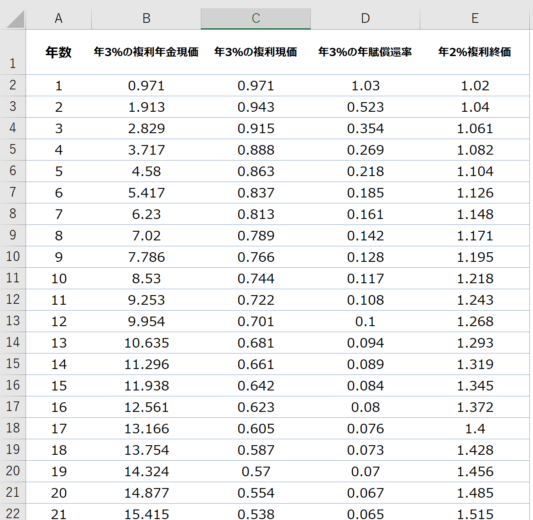
Task: Select the highlighted column C header
Action: pyautogui.click(x=256, y=18)
